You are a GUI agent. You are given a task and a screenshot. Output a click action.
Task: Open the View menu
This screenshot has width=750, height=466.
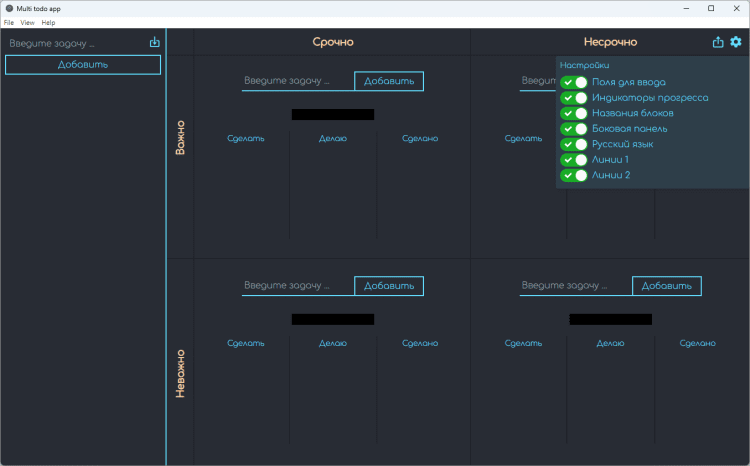pyautogui.click(x=27, y=22)
